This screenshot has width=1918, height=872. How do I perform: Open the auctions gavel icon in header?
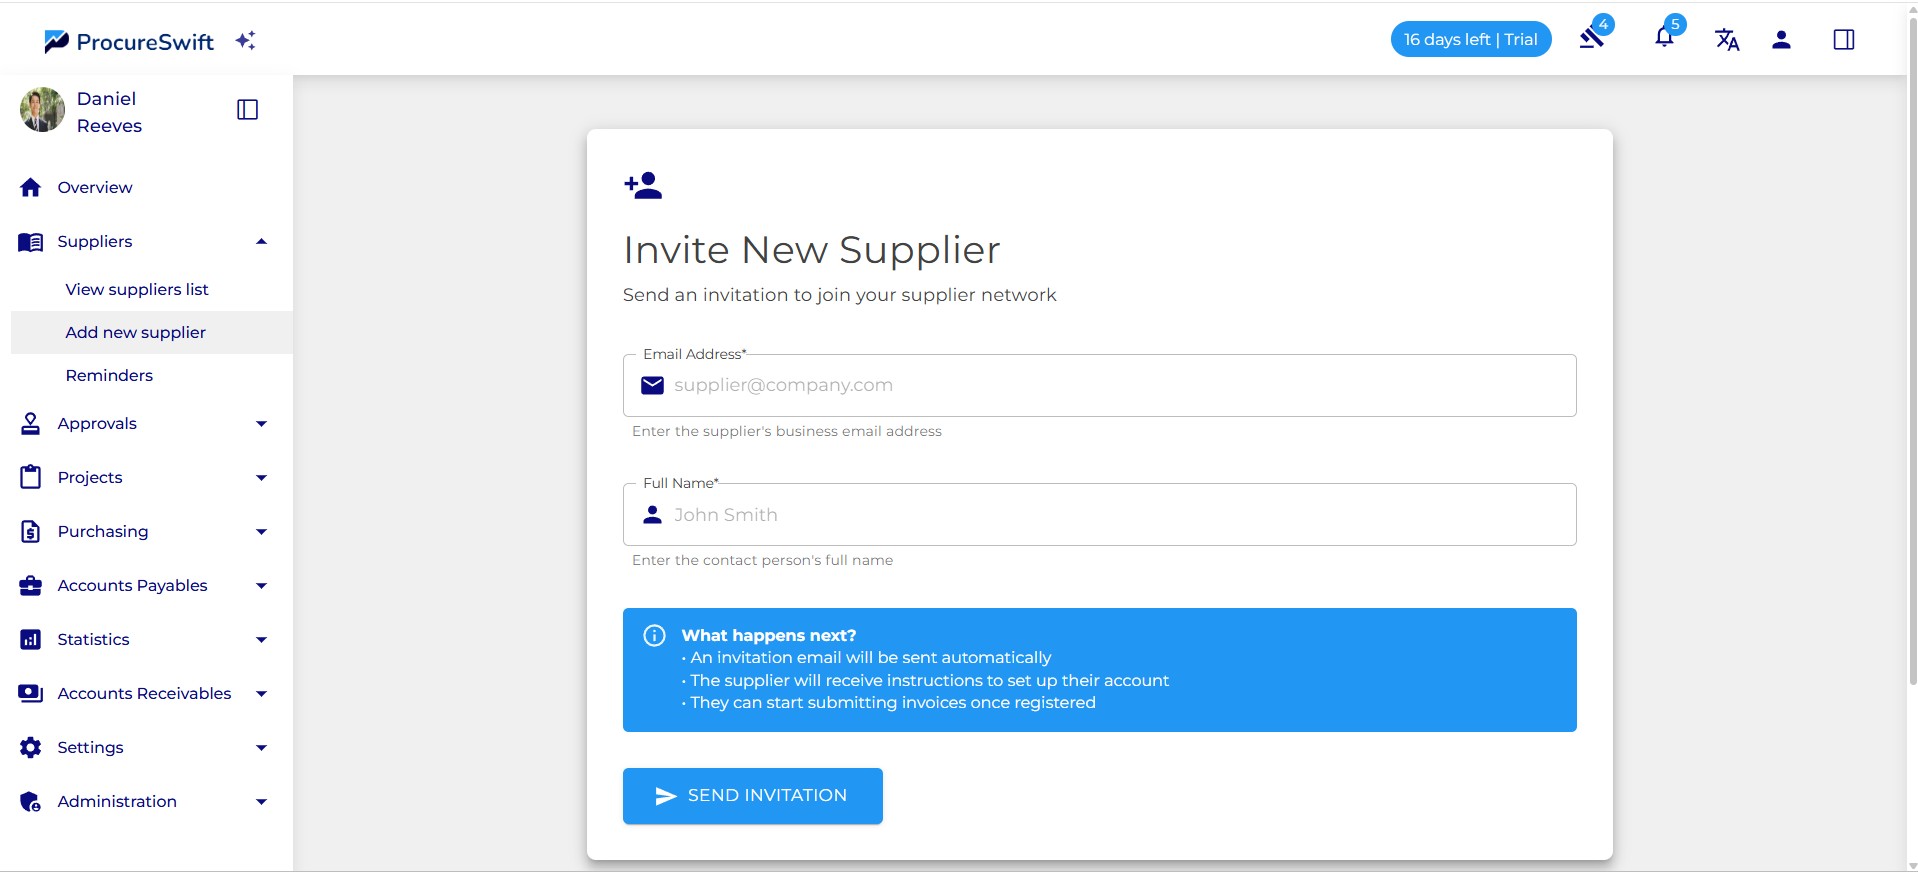(1591, 39)
